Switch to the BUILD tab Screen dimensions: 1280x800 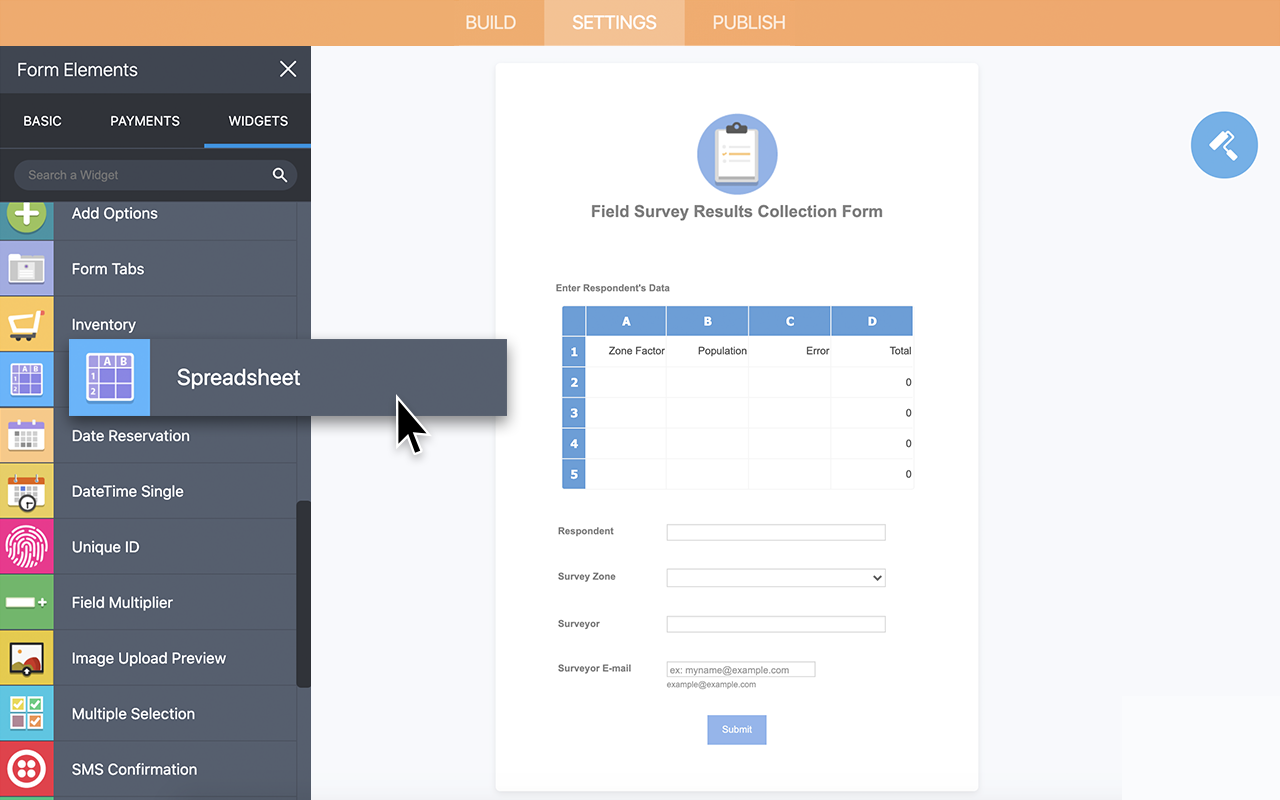coord(491,22)
